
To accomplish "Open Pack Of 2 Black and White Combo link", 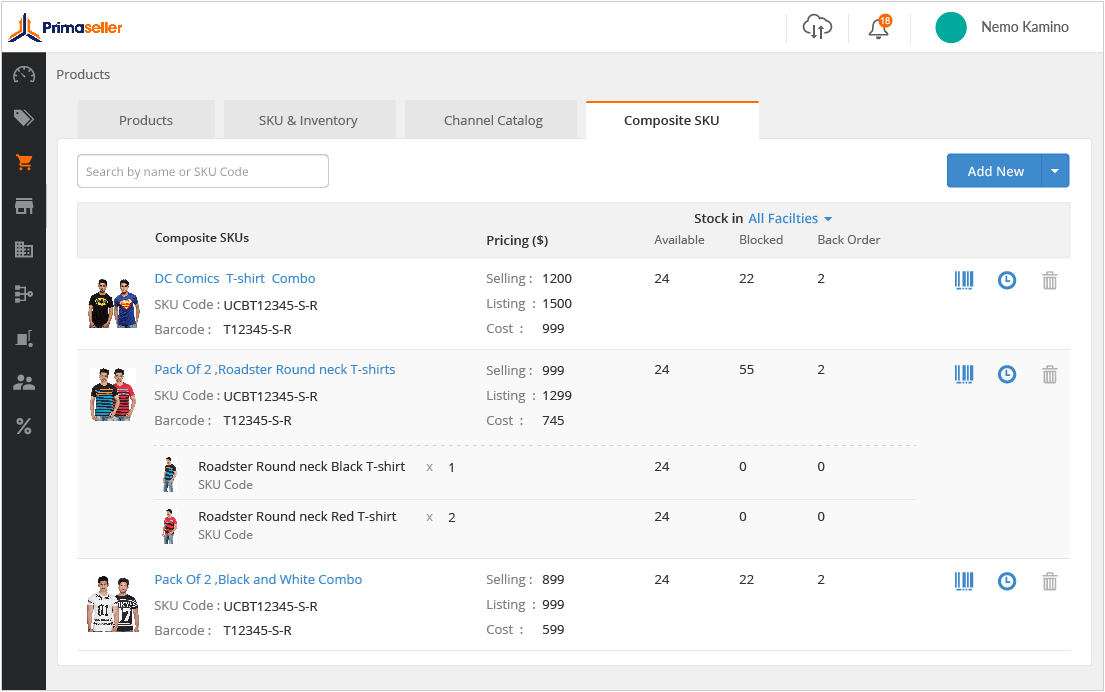I will pos(258,579).
